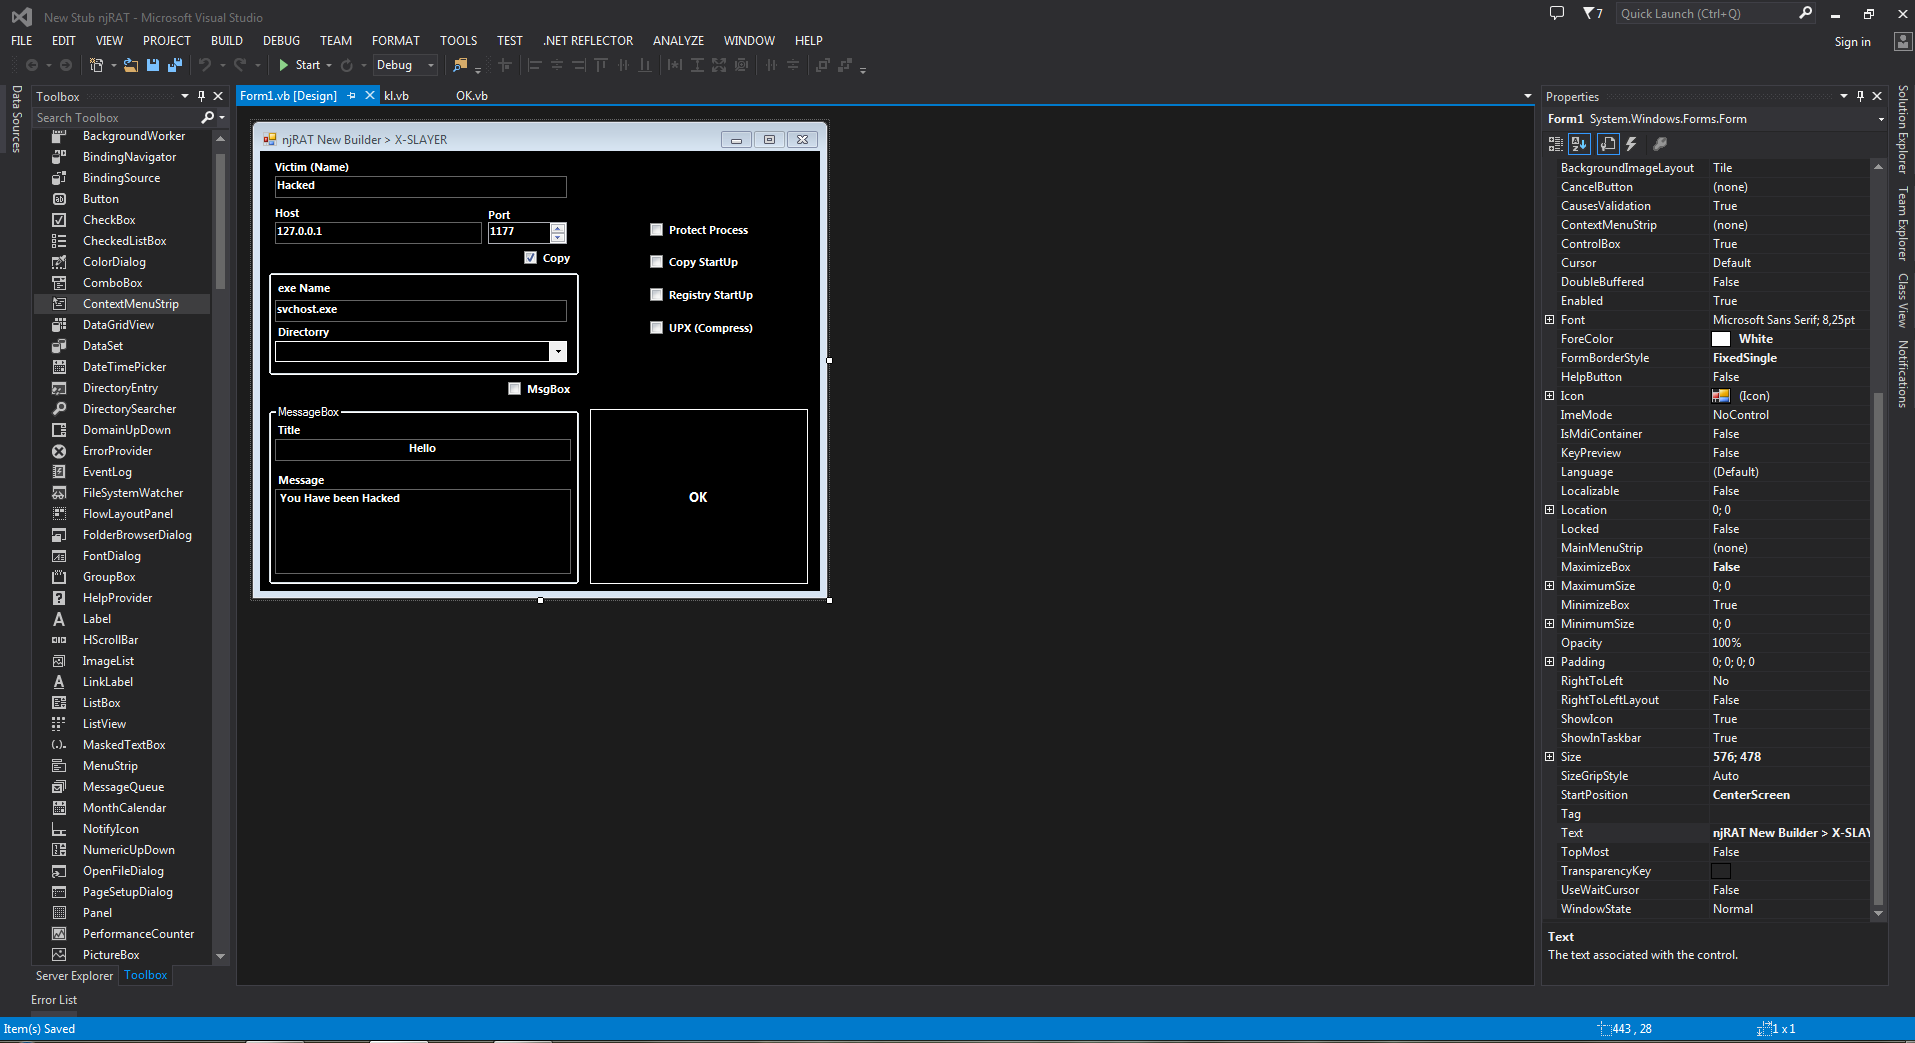The width and height of the screenshot is (1915, 1043).
Task: Select the ListView control in the Toolbox
Action: pos(104,724)
